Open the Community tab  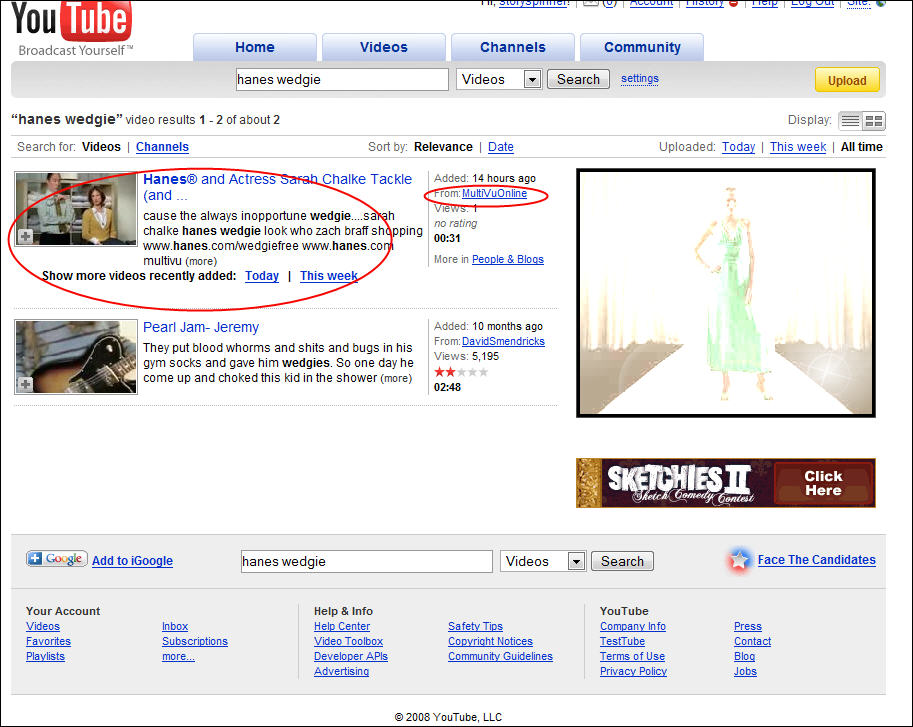tap(642, 47)
